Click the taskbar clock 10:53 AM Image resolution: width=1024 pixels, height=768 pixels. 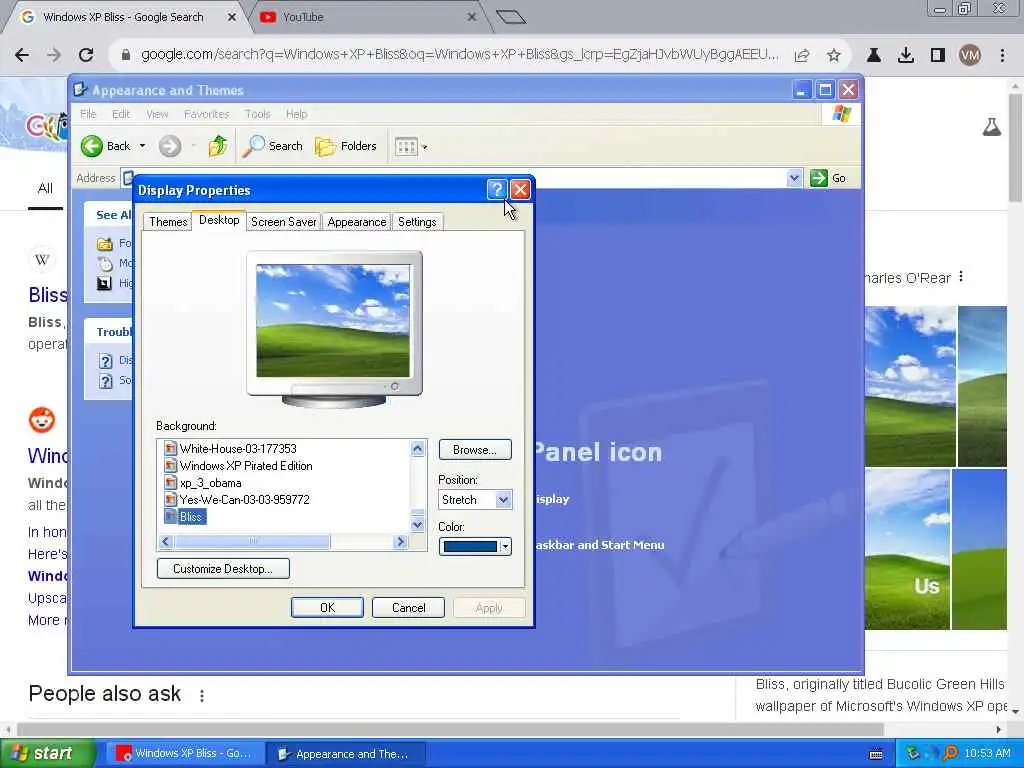point(987,754)
